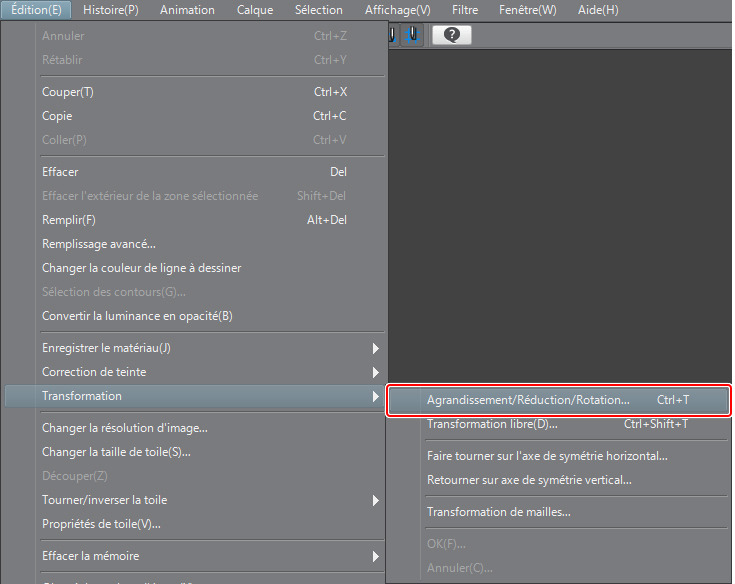735x584 pixels.
Task: Open the Histoire(P) menu
Action: [x=111, y=10]
